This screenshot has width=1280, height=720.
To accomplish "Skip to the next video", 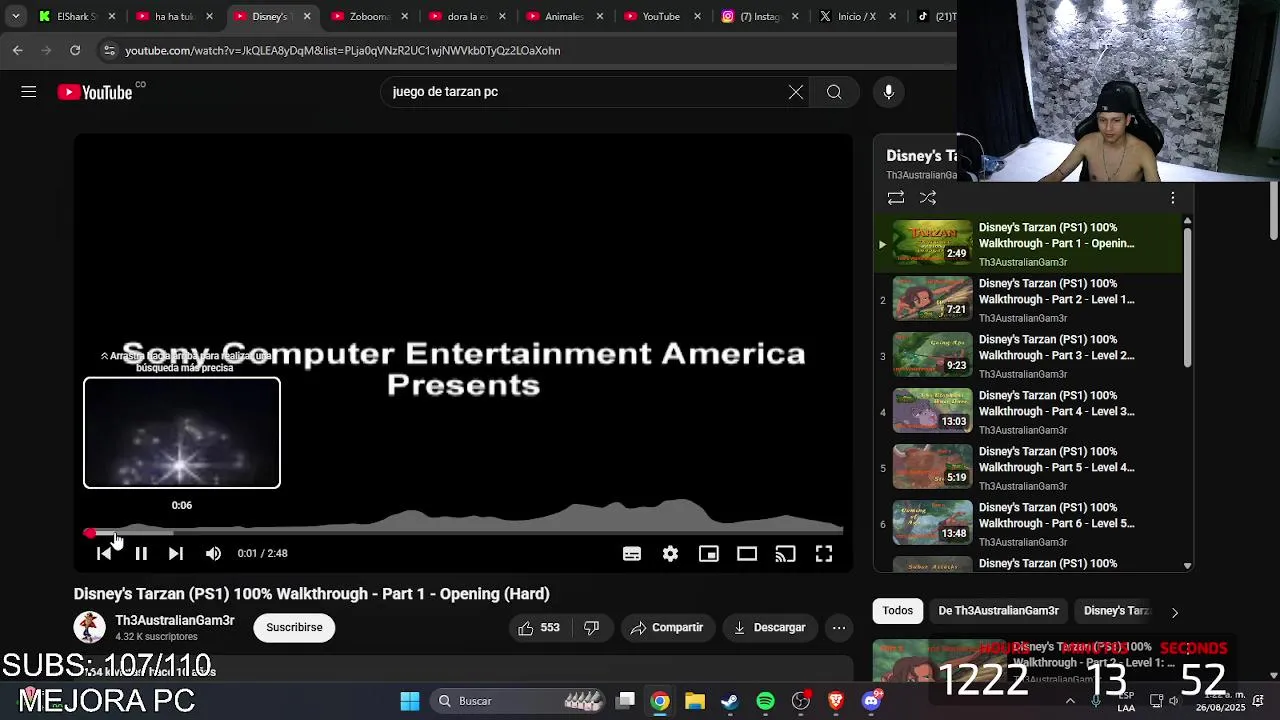I will pos(176,553).
